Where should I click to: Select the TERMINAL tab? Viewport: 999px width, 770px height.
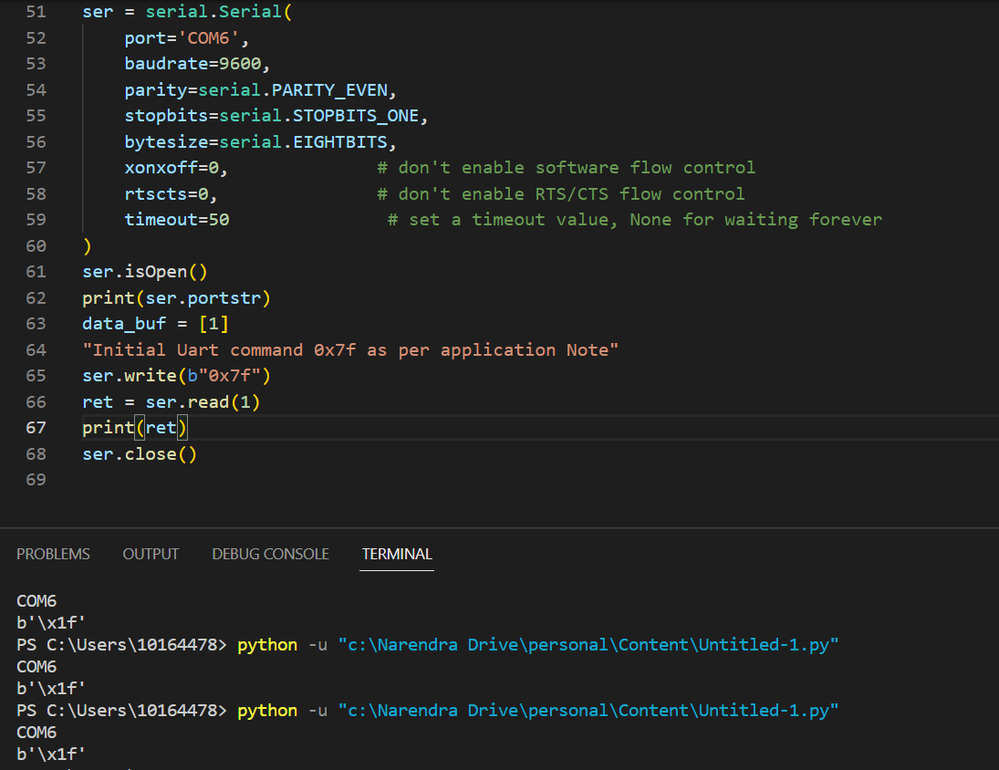point(397,554)
